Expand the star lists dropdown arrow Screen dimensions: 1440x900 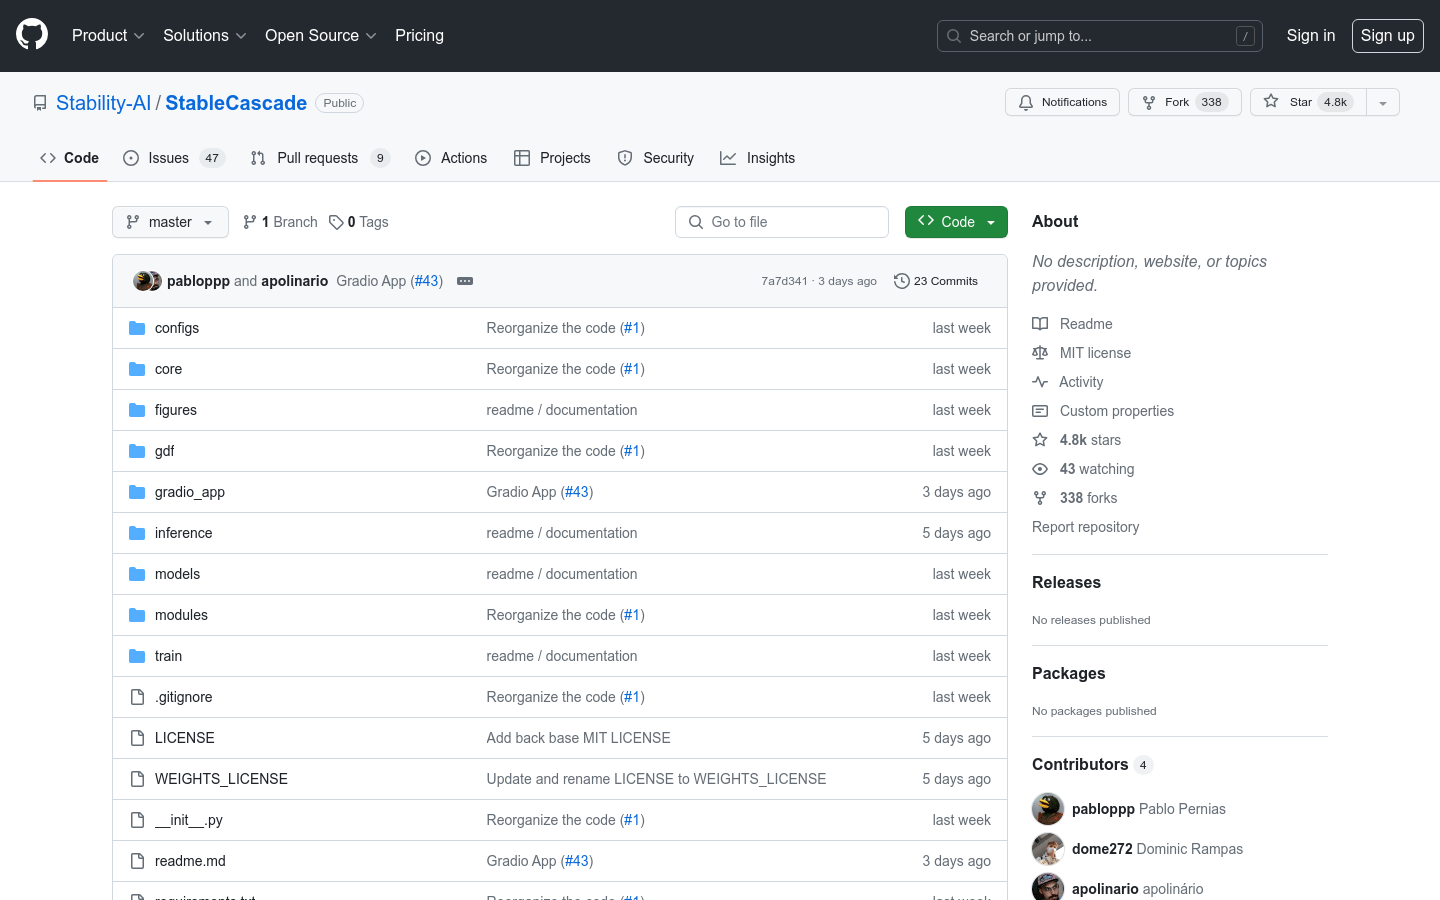1383,102
